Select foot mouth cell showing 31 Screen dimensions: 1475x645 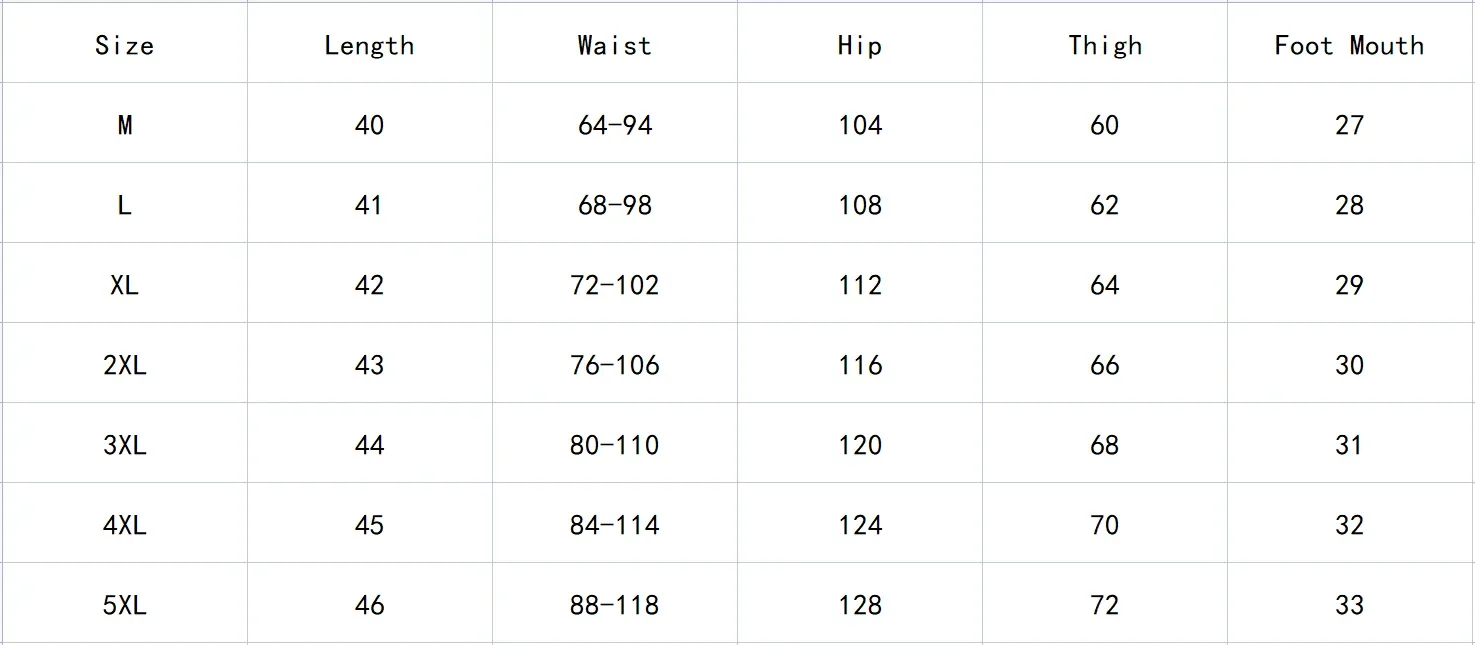(x=1349, y=445)
